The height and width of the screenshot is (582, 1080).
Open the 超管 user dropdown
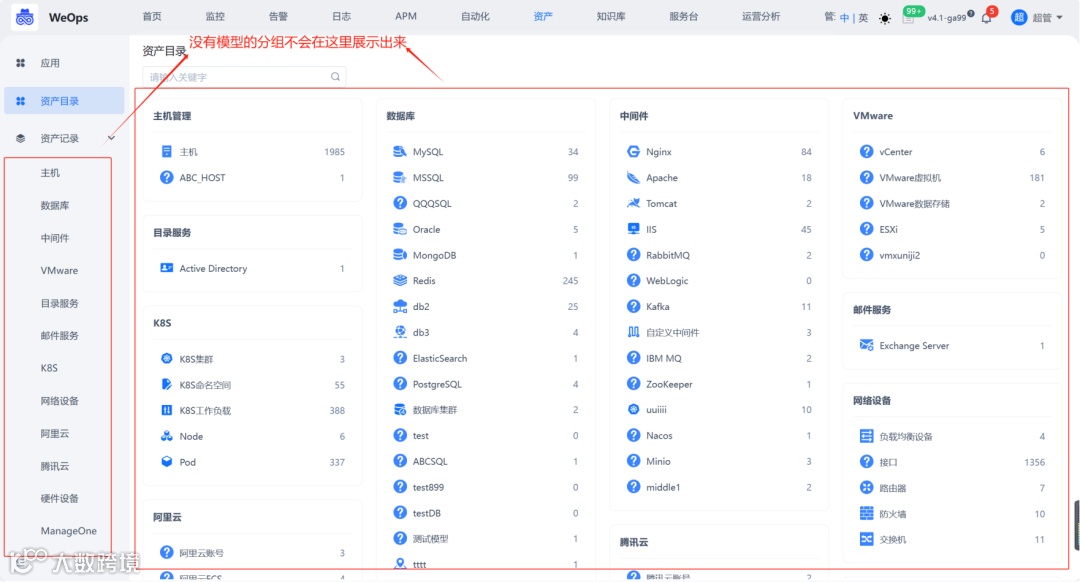click(x=1037, y=17)
